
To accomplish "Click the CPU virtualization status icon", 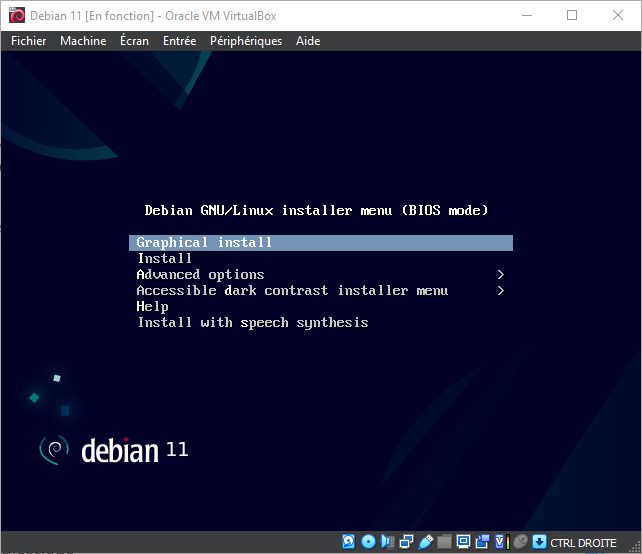I will tap(502, 542).
